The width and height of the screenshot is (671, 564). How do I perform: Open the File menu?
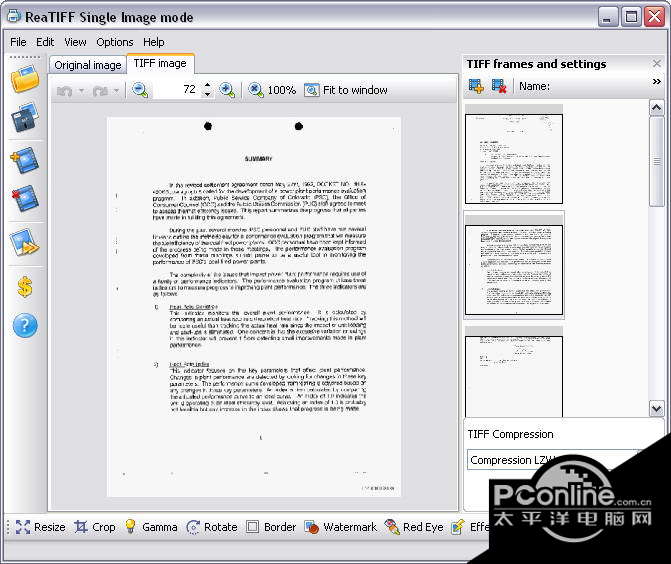18,42
